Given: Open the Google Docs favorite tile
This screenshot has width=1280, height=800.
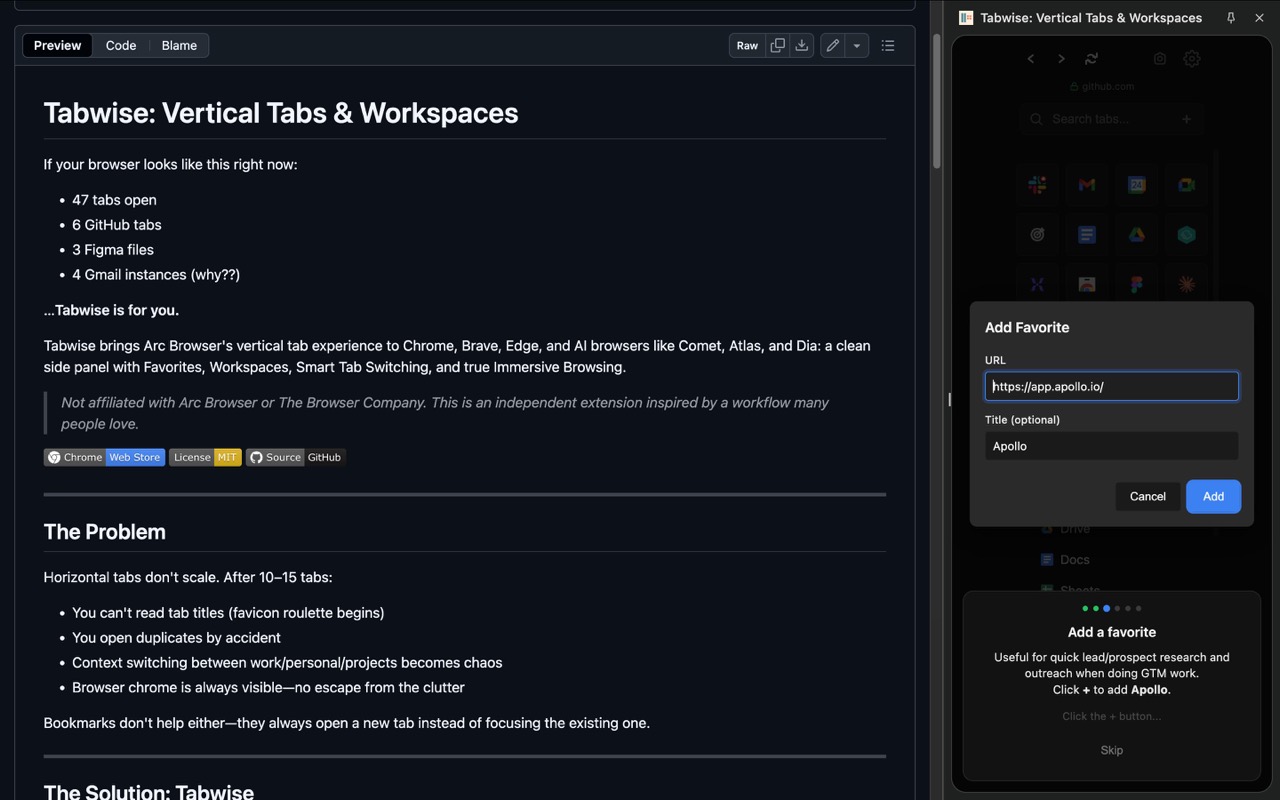Looking at the screenshot, I should tap(1087, 235).
